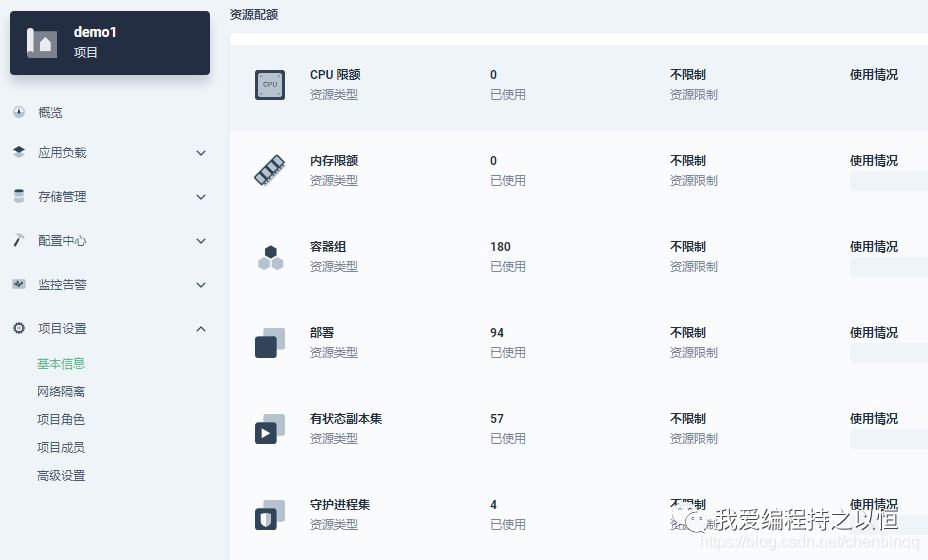Click the 94 used deployments value

[497, 333]
